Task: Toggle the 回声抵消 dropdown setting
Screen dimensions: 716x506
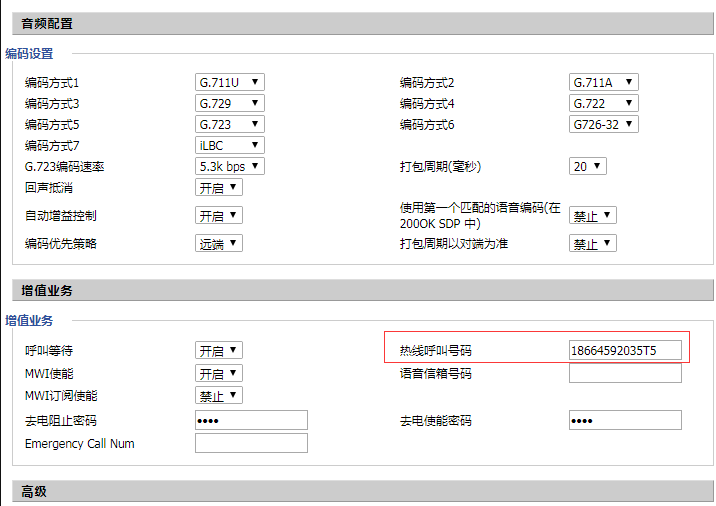Action: 218,187
